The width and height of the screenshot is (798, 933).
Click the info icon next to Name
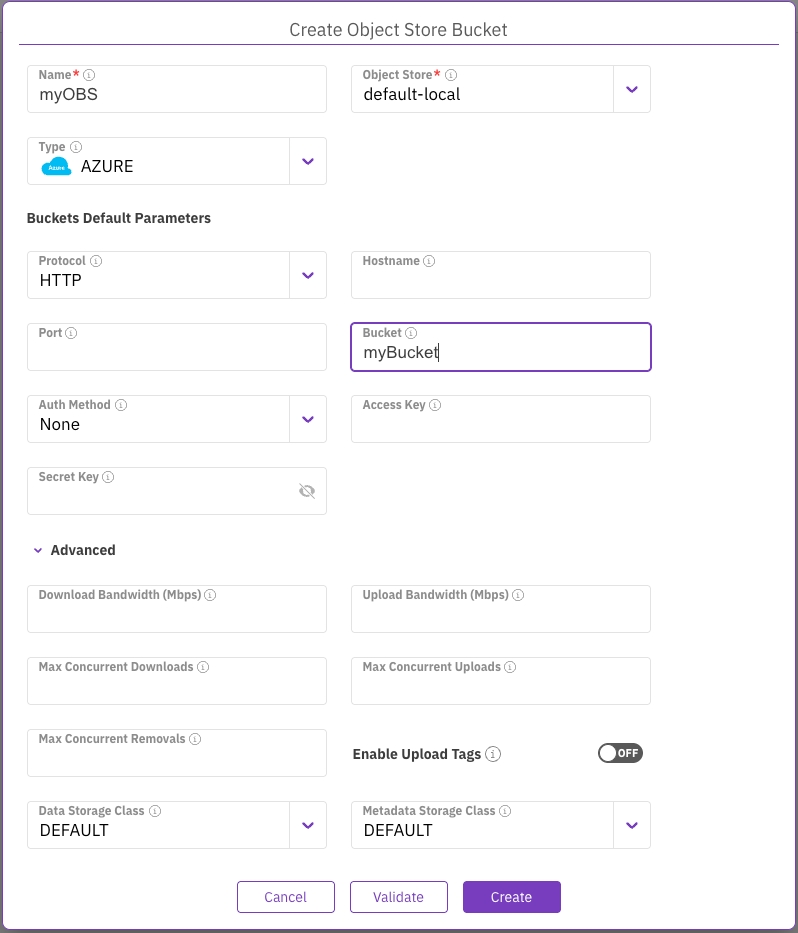[89, 75]
